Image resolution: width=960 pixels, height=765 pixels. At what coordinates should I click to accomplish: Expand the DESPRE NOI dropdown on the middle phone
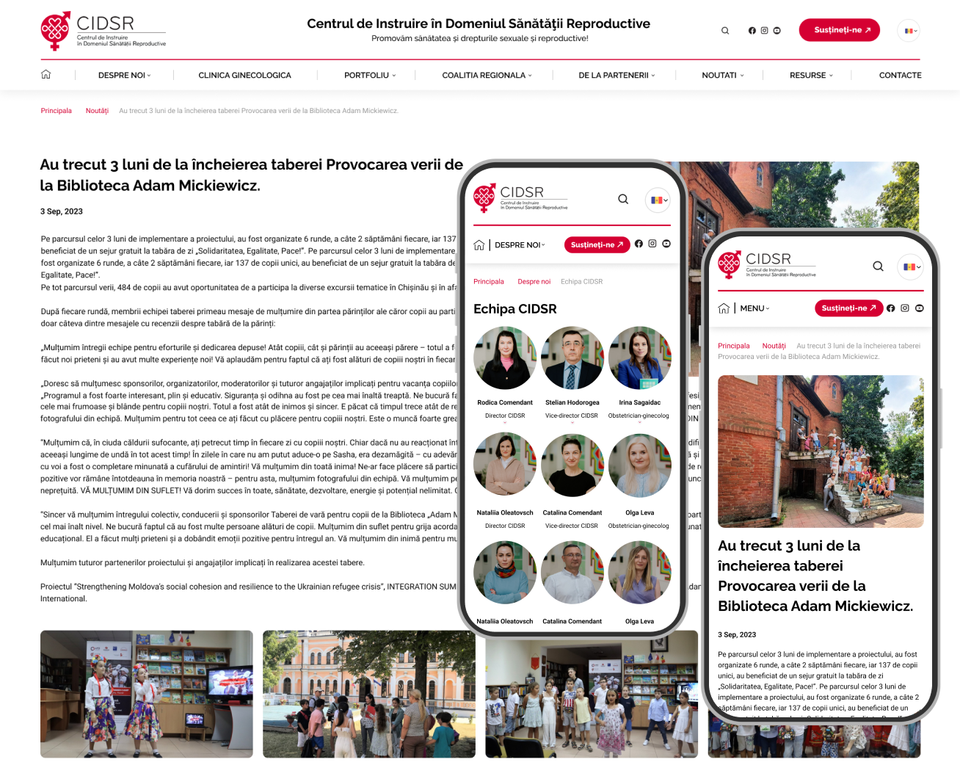(520, 245)
